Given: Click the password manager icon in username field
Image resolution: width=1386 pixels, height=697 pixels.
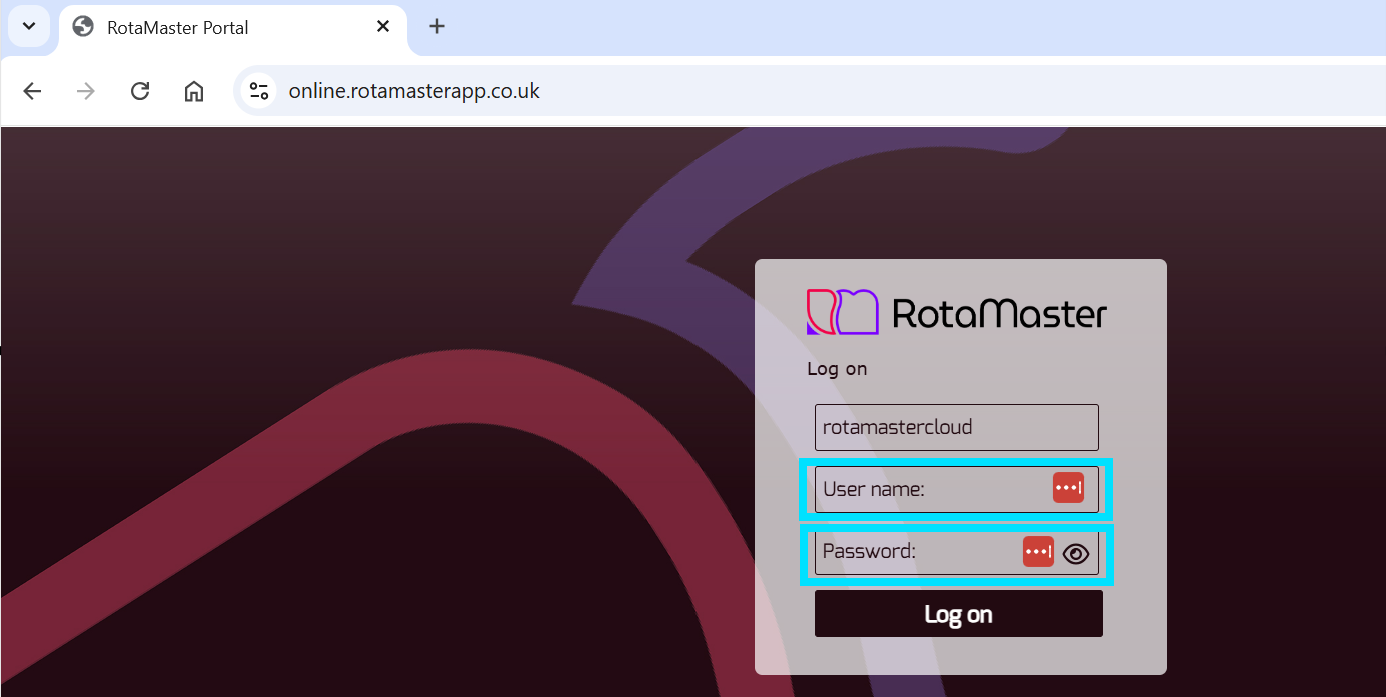Looking at the screenshot, I should [1069, 487].
